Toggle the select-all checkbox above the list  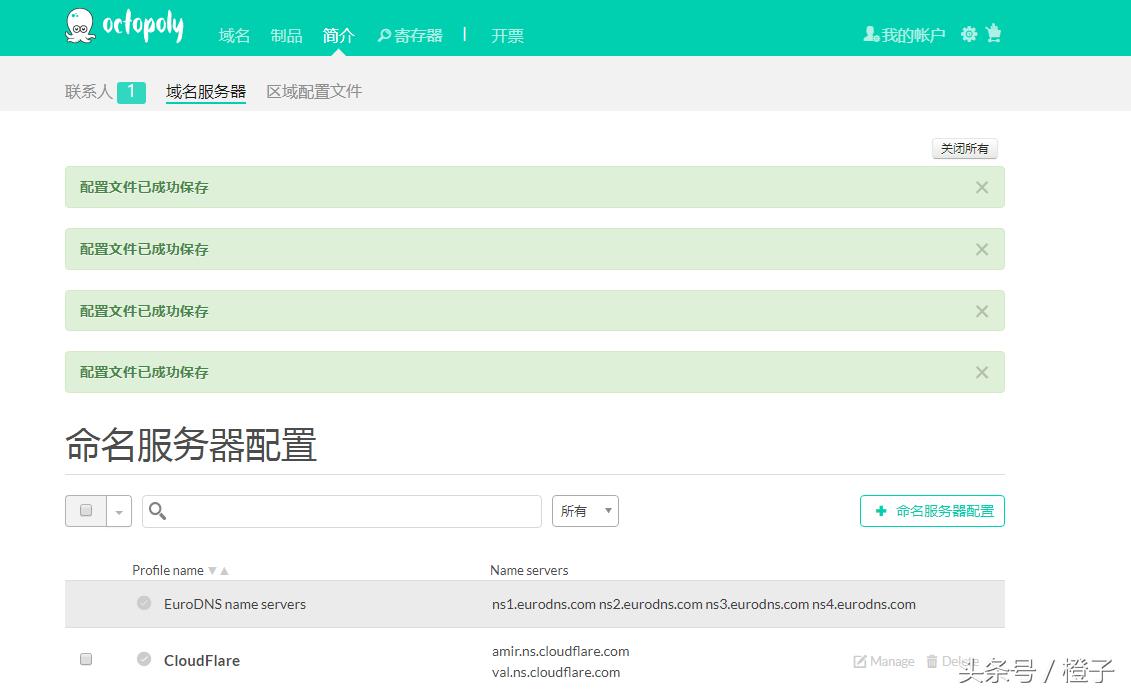[86, 510]
